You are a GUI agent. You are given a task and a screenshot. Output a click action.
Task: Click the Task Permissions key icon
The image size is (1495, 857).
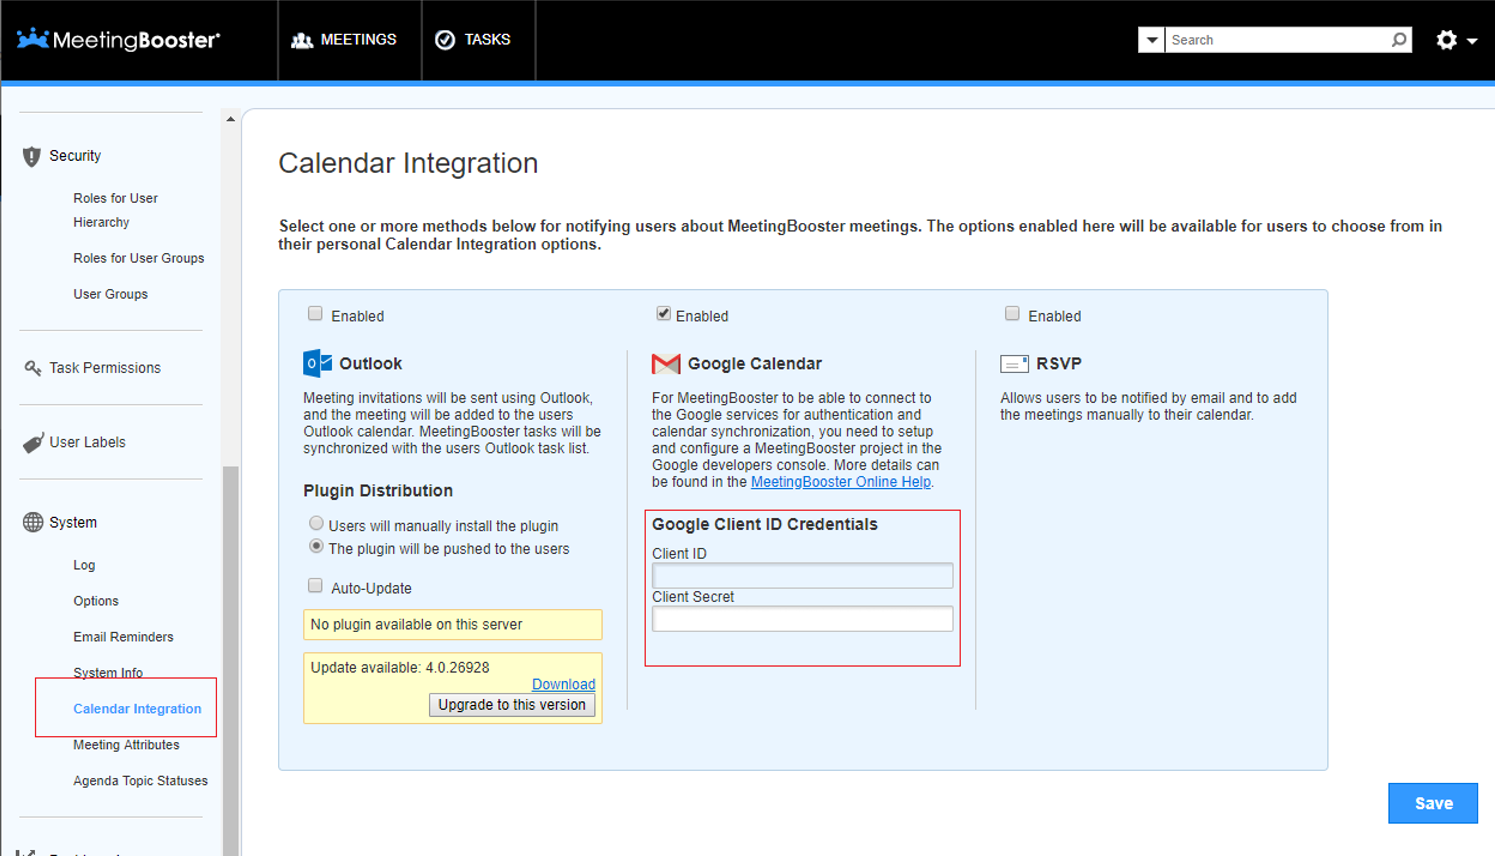[x=30, y=367]
